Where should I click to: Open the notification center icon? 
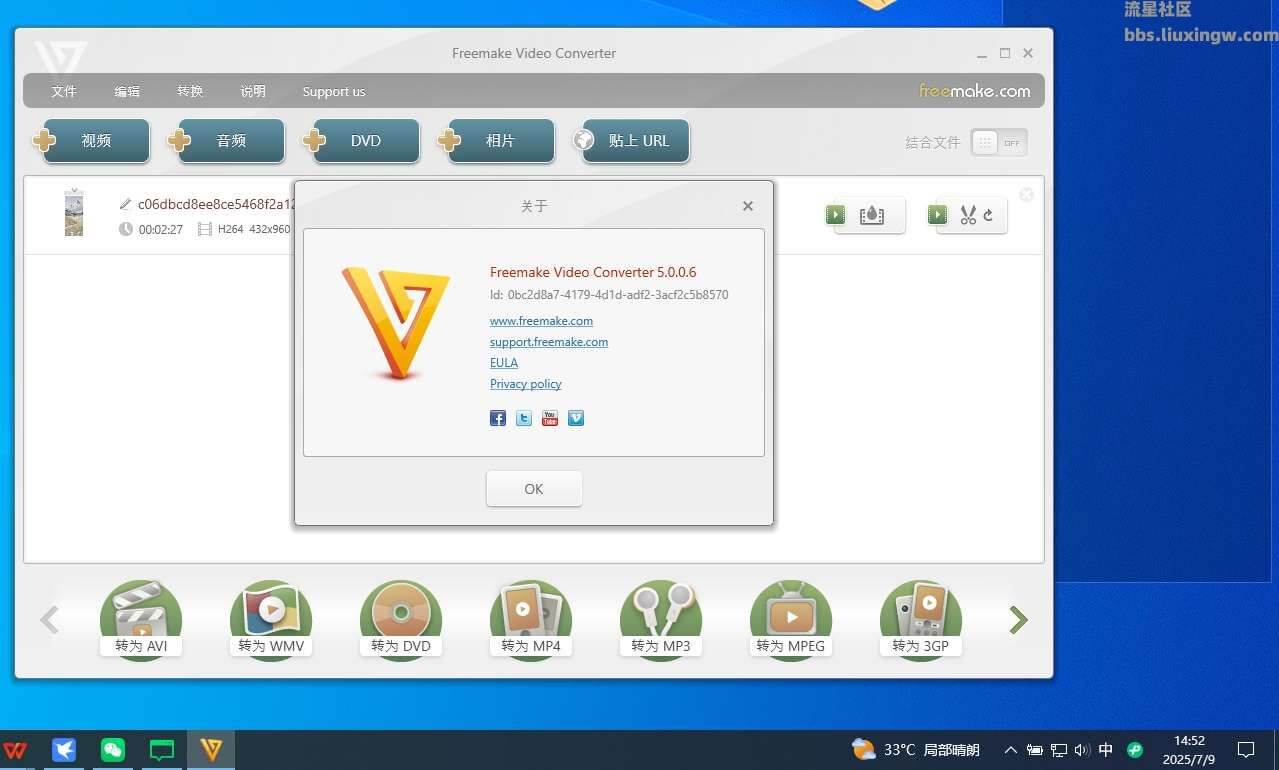point(1246,750)
